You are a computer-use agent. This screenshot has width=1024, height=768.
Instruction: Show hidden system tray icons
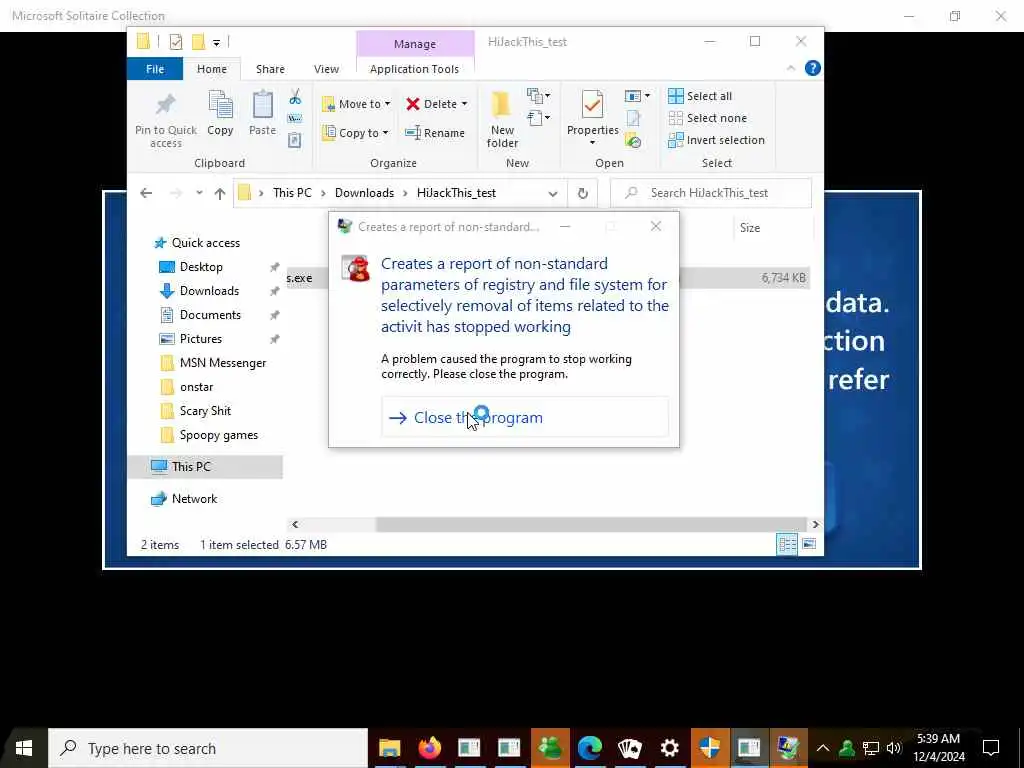pos(823,748)
